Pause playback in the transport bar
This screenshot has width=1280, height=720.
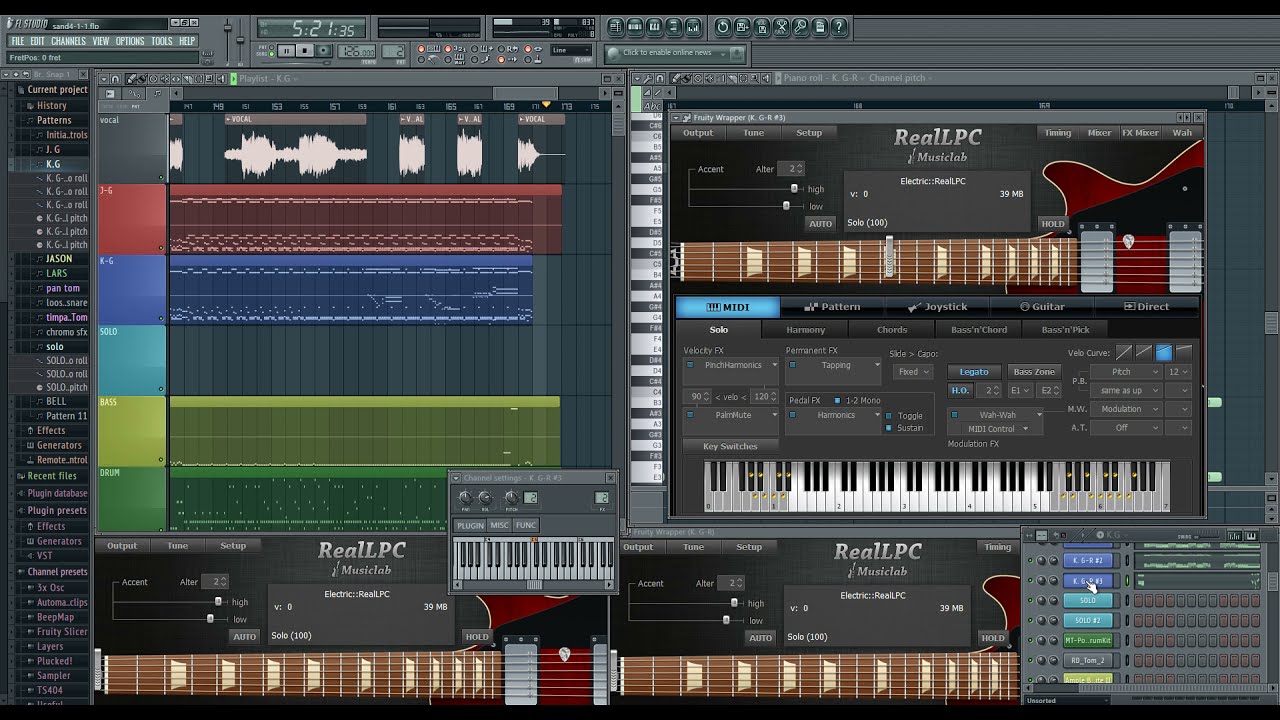(x=286, y=51)
